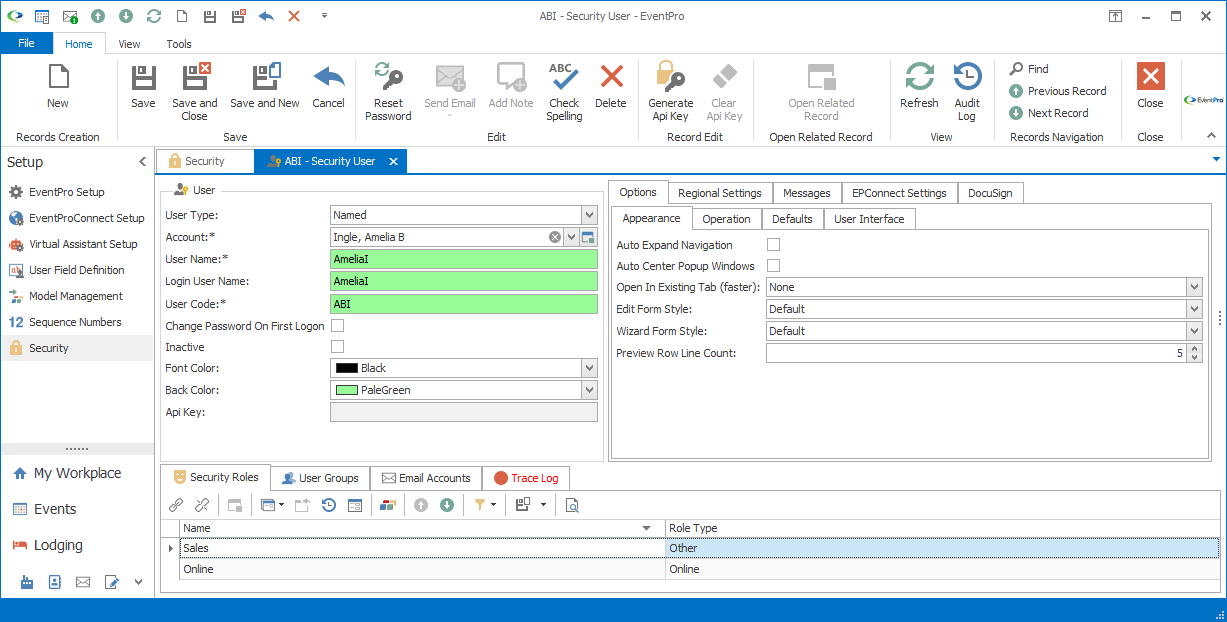Open the User Interface sub-tab
Image resolution: width=1227 pixels, height=622 pixels.
point(869,219)
